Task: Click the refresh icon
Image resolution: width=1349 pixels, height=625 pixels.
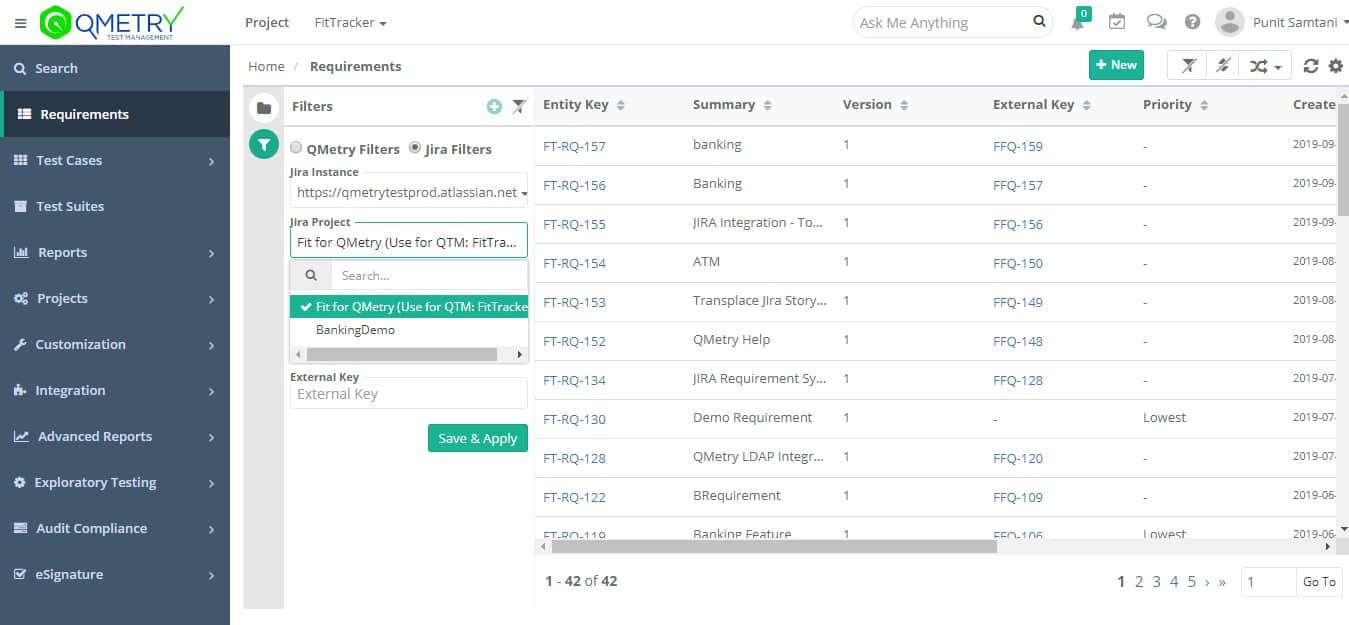Action: [x=1311, y=66]
